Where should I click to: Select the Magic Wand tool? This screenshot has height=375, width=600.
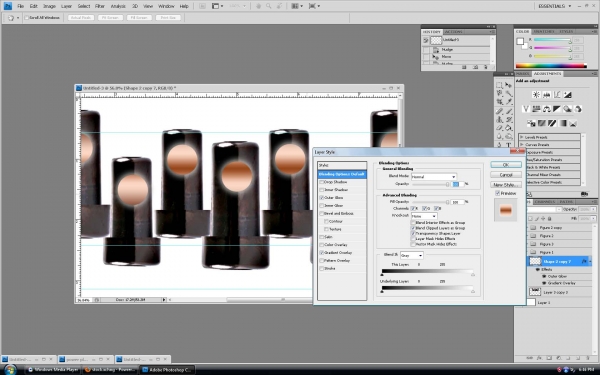[509, 93]
